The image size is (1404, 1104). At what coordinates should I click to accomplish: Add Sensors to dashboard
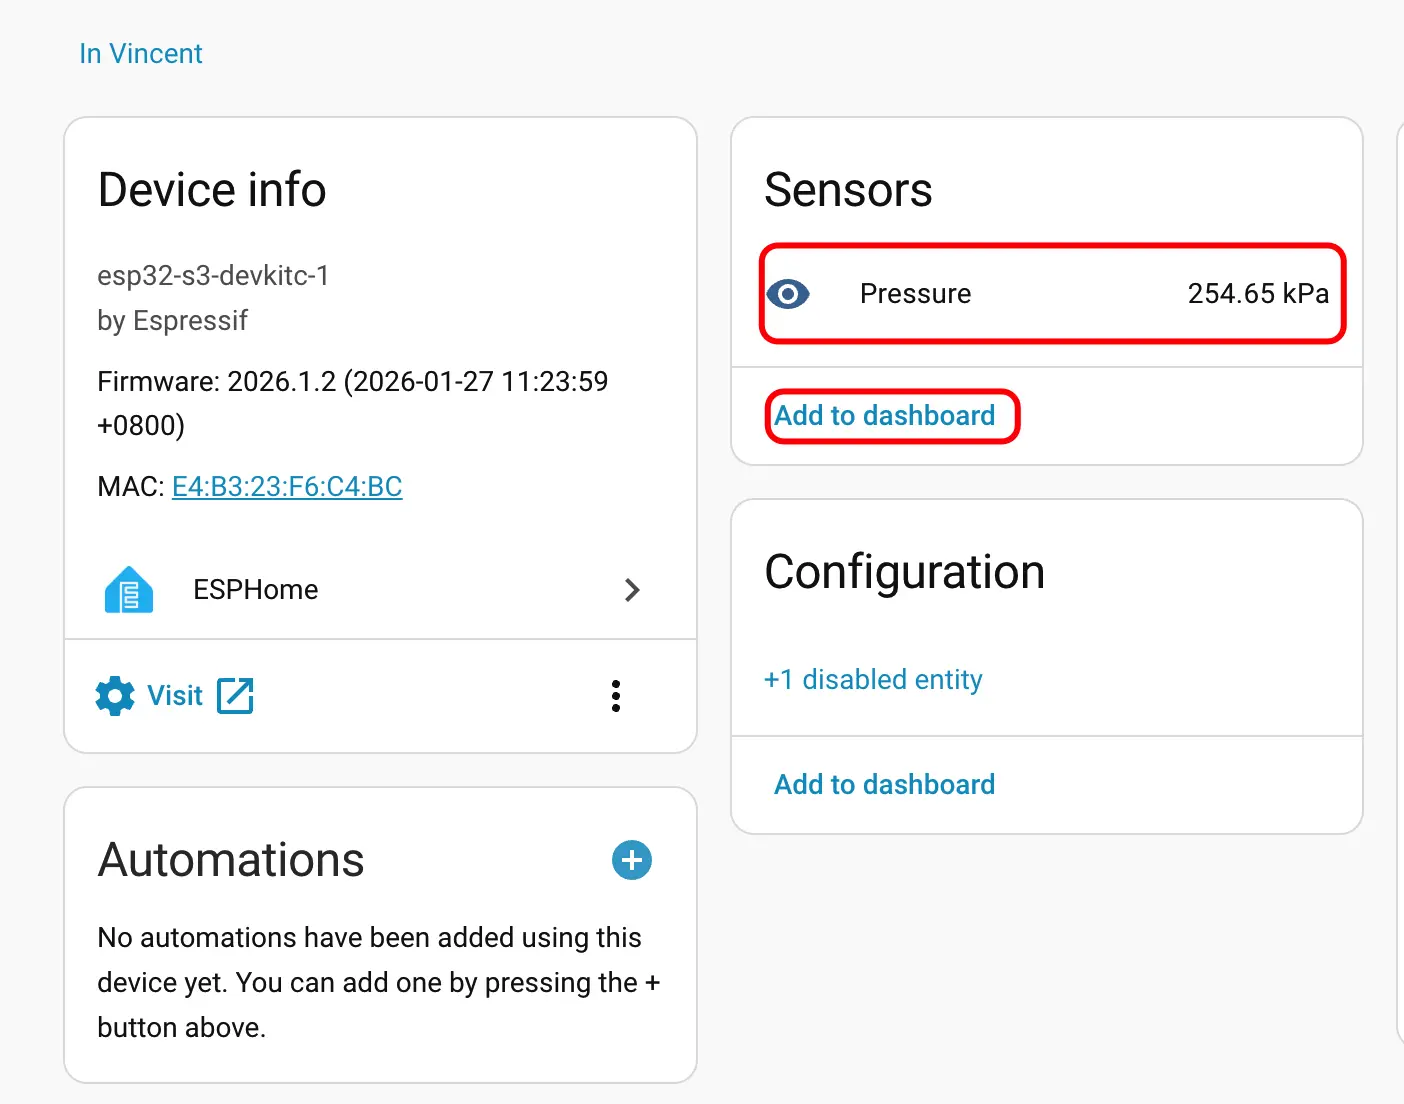[x=885, y=416]
